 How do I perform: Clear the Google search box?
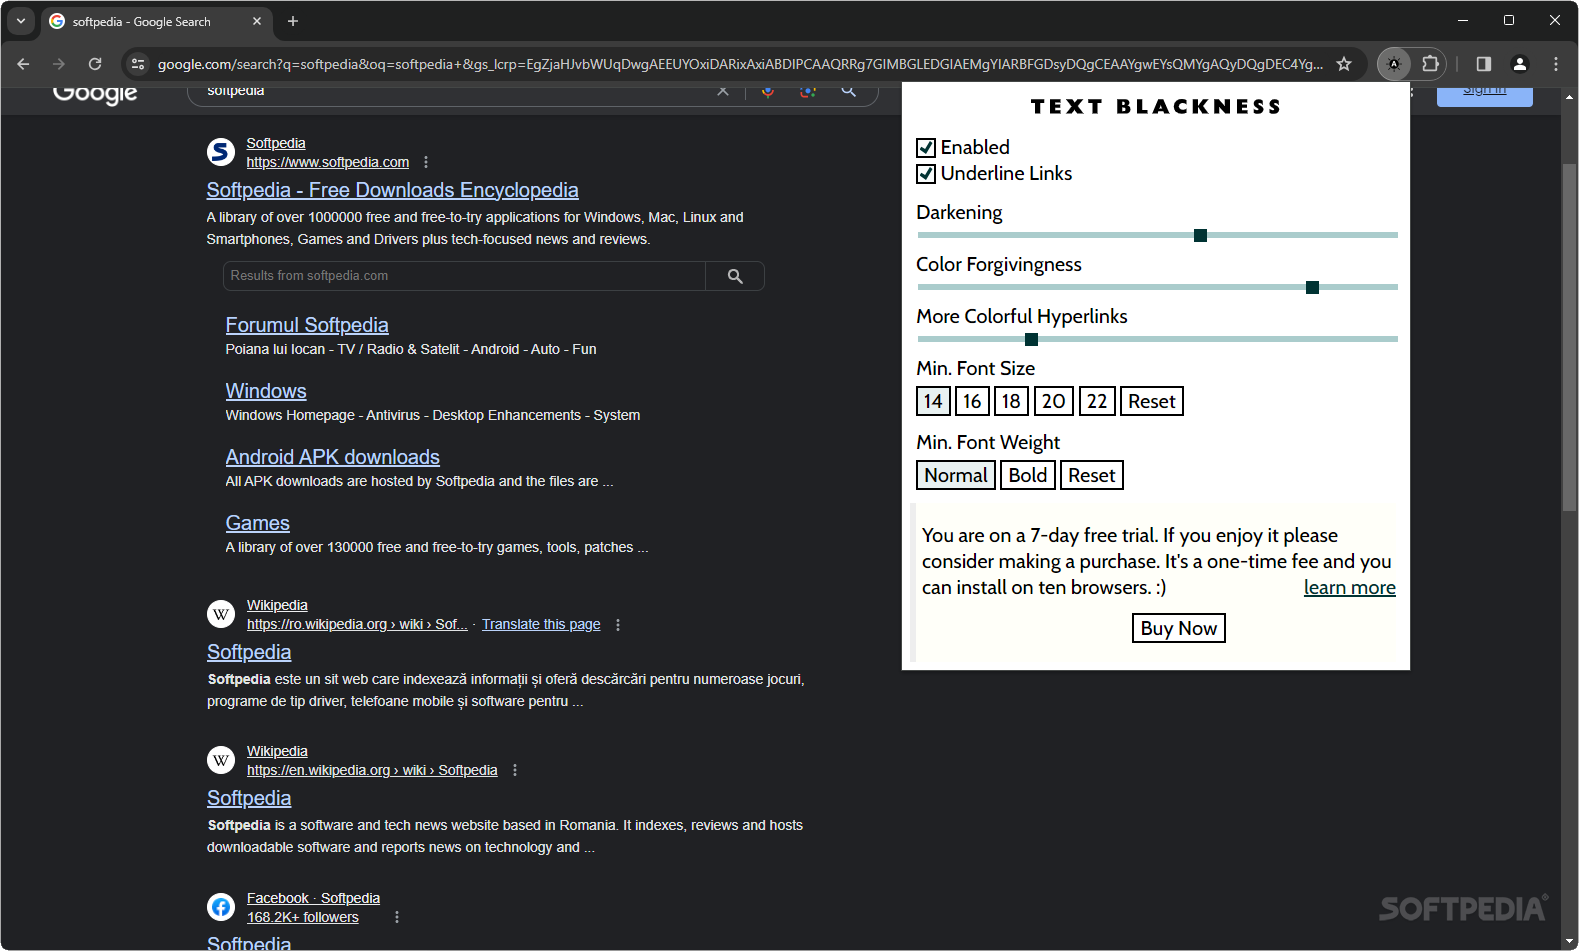(723, 91)
